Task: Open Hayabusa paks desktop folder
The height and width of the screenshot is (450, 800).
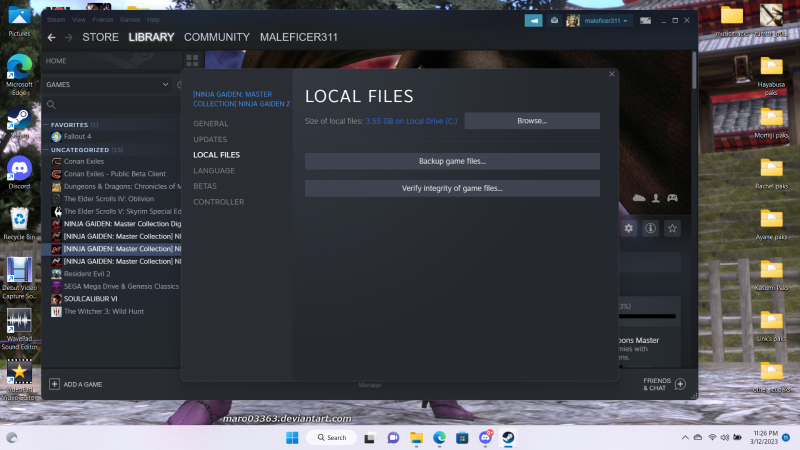Action: pos(771,76)
